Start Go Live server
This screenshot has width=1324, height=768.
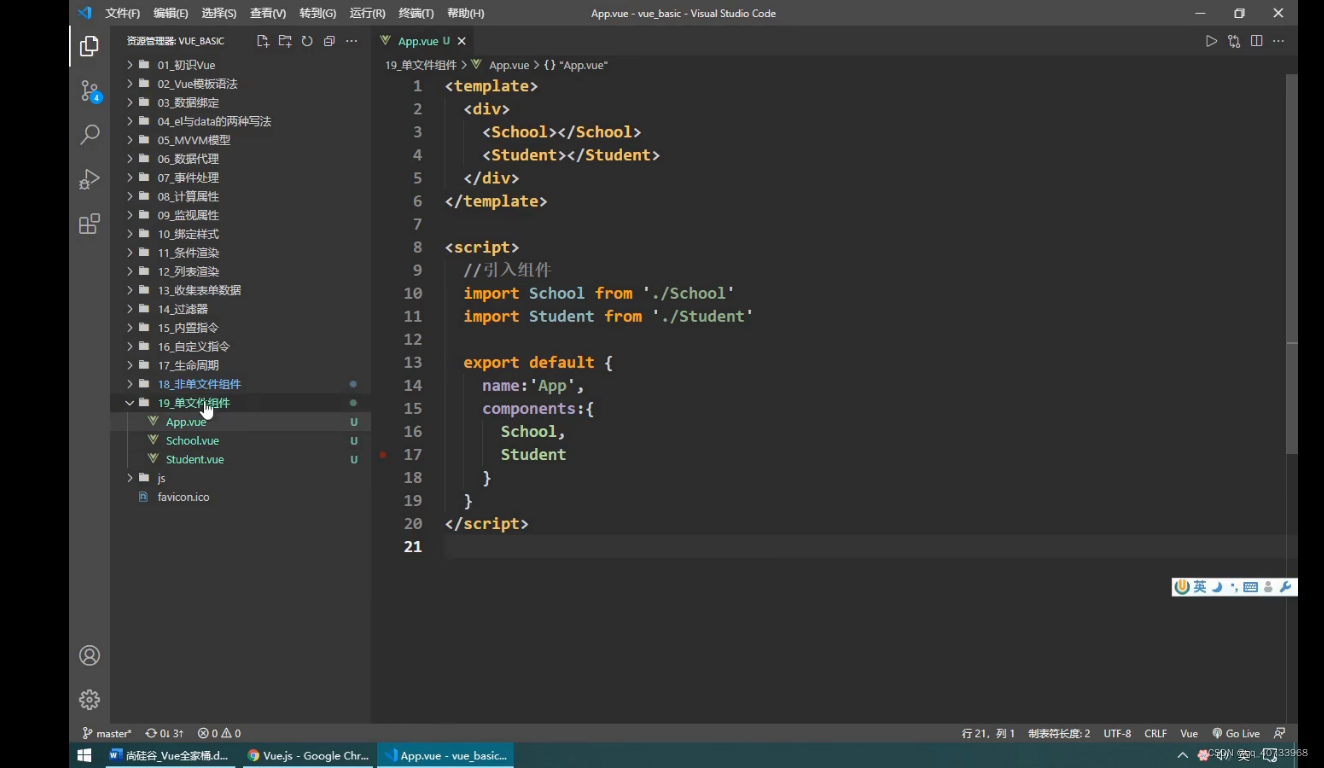[x=1236, y=733]
